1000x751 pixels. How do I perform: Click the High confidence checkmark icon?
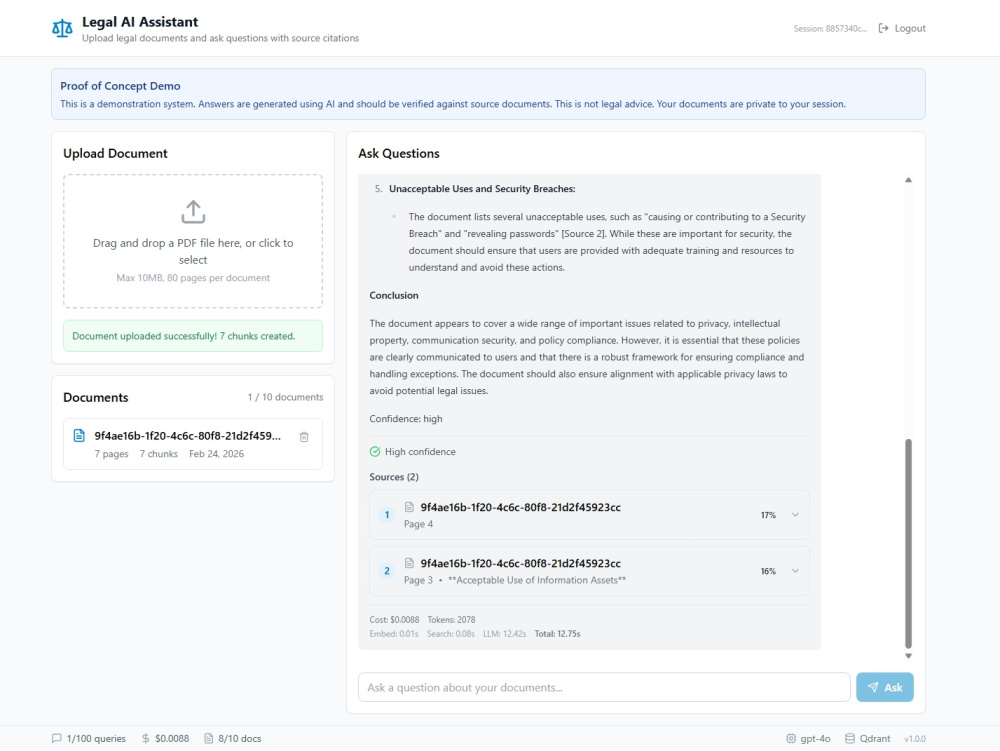coord(375,451)
